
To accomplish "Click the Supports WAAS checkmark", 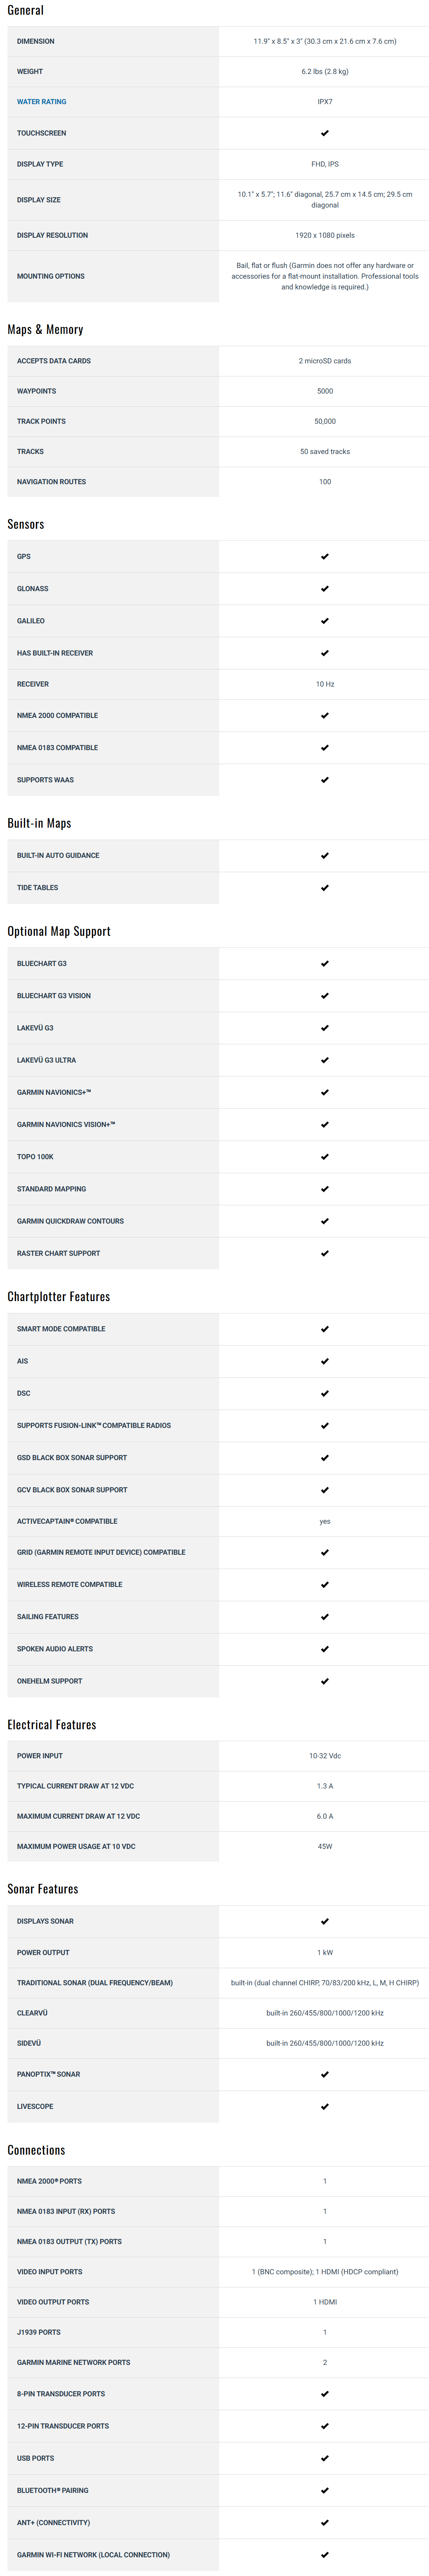I will [325, 780].
